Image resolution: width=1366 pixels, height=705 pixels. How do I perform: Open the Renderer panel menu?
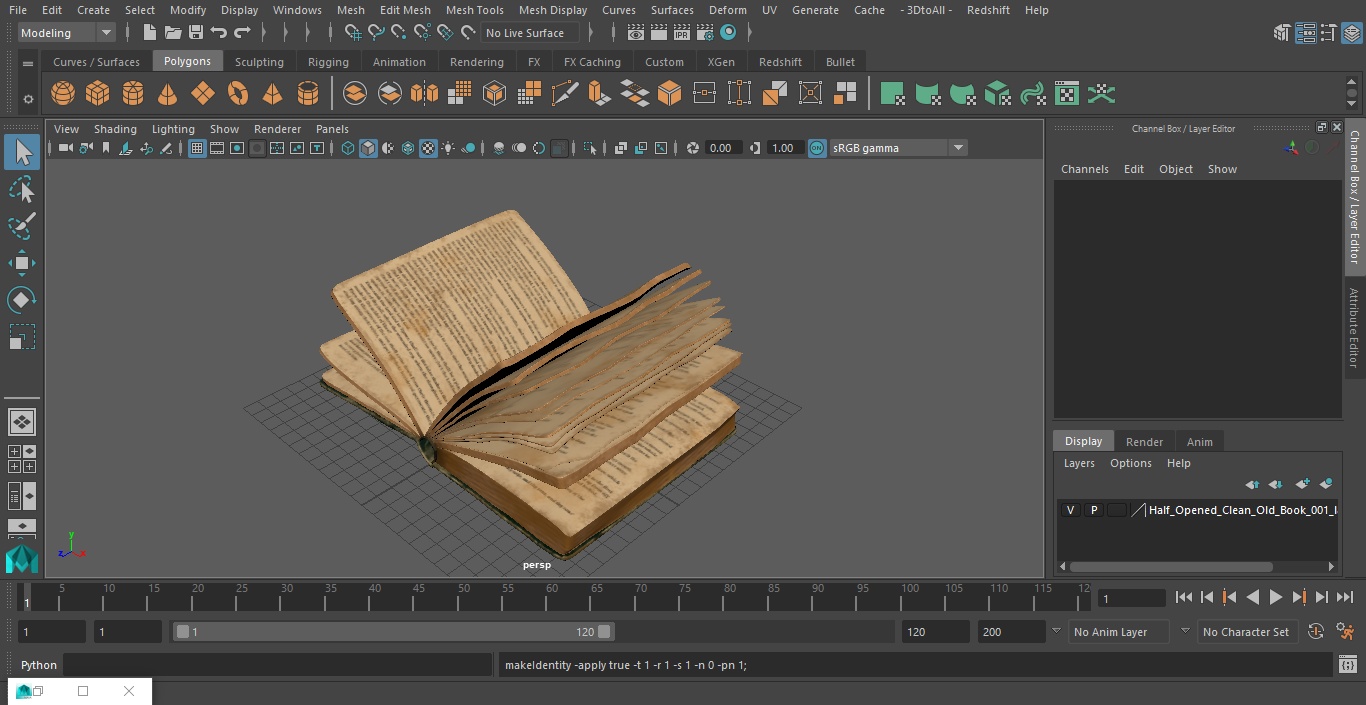(277, 129)
